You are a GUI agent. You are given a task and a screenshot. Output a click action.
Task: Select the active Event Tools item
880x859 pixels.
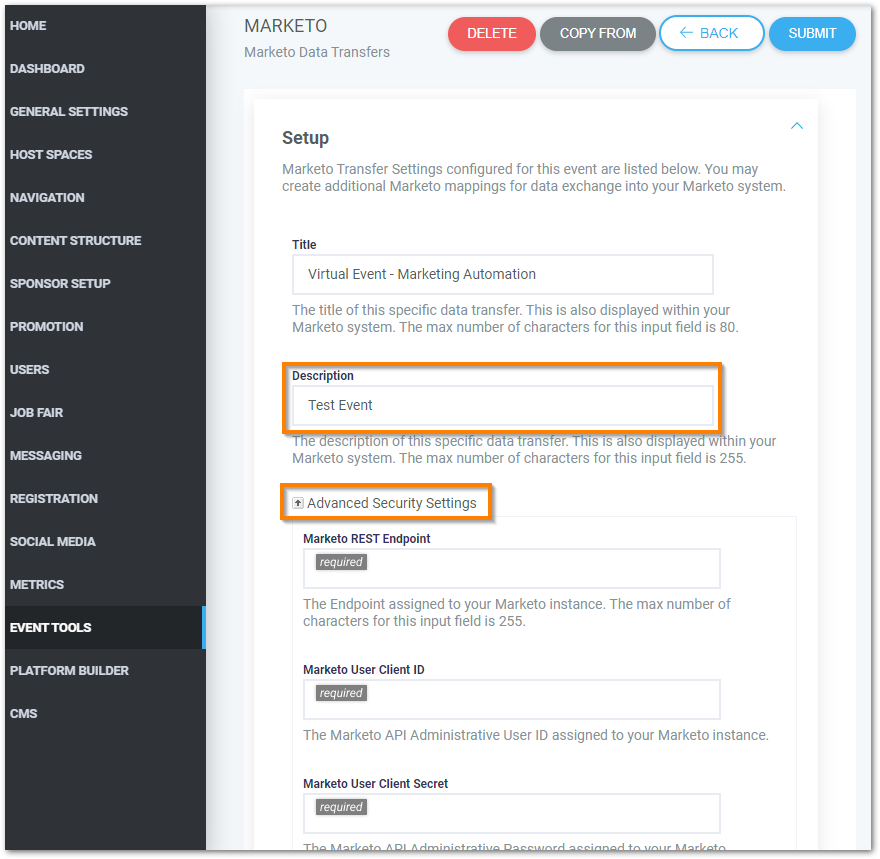(x=106, y=628)
